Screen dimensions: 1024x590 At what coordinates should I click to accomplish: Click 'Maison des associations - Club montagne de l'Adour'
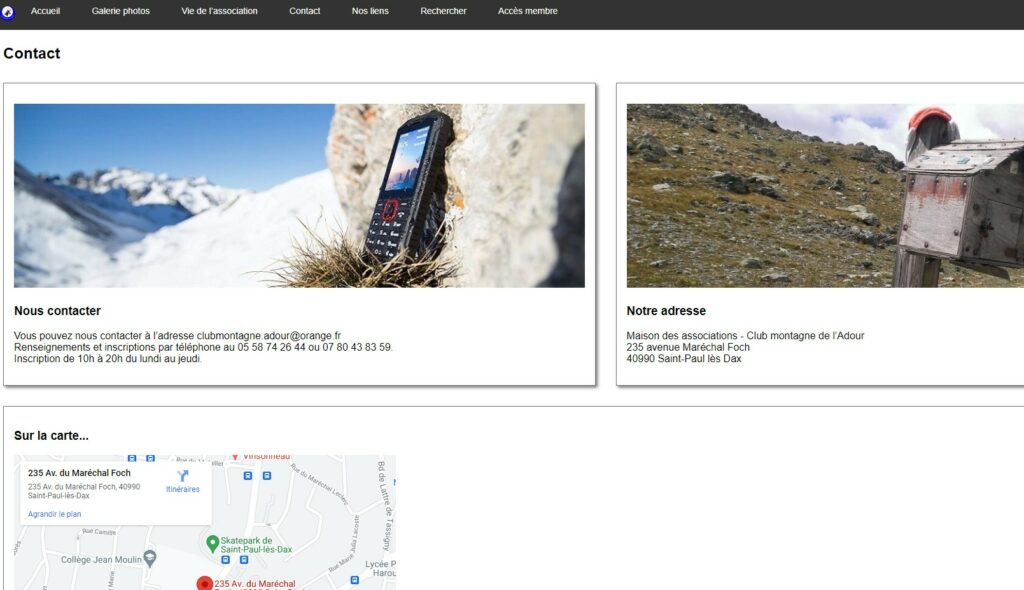(x=745, y=336)
